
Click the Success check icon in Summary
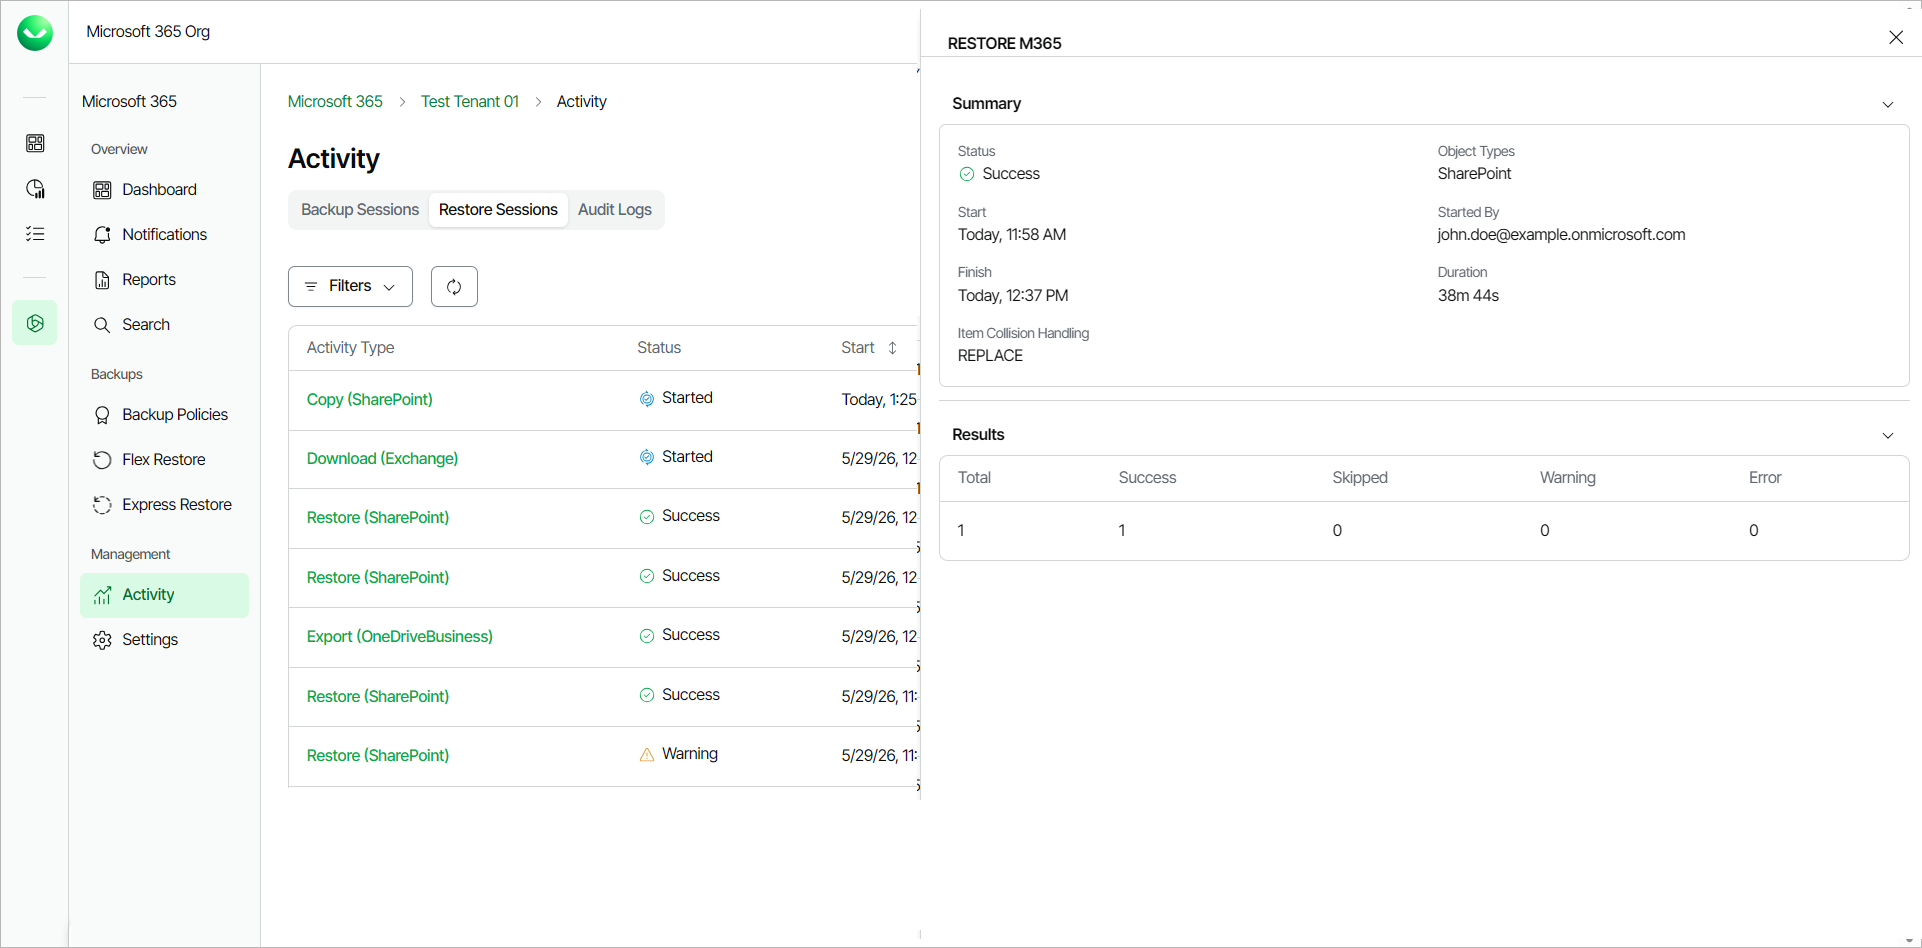967,174
